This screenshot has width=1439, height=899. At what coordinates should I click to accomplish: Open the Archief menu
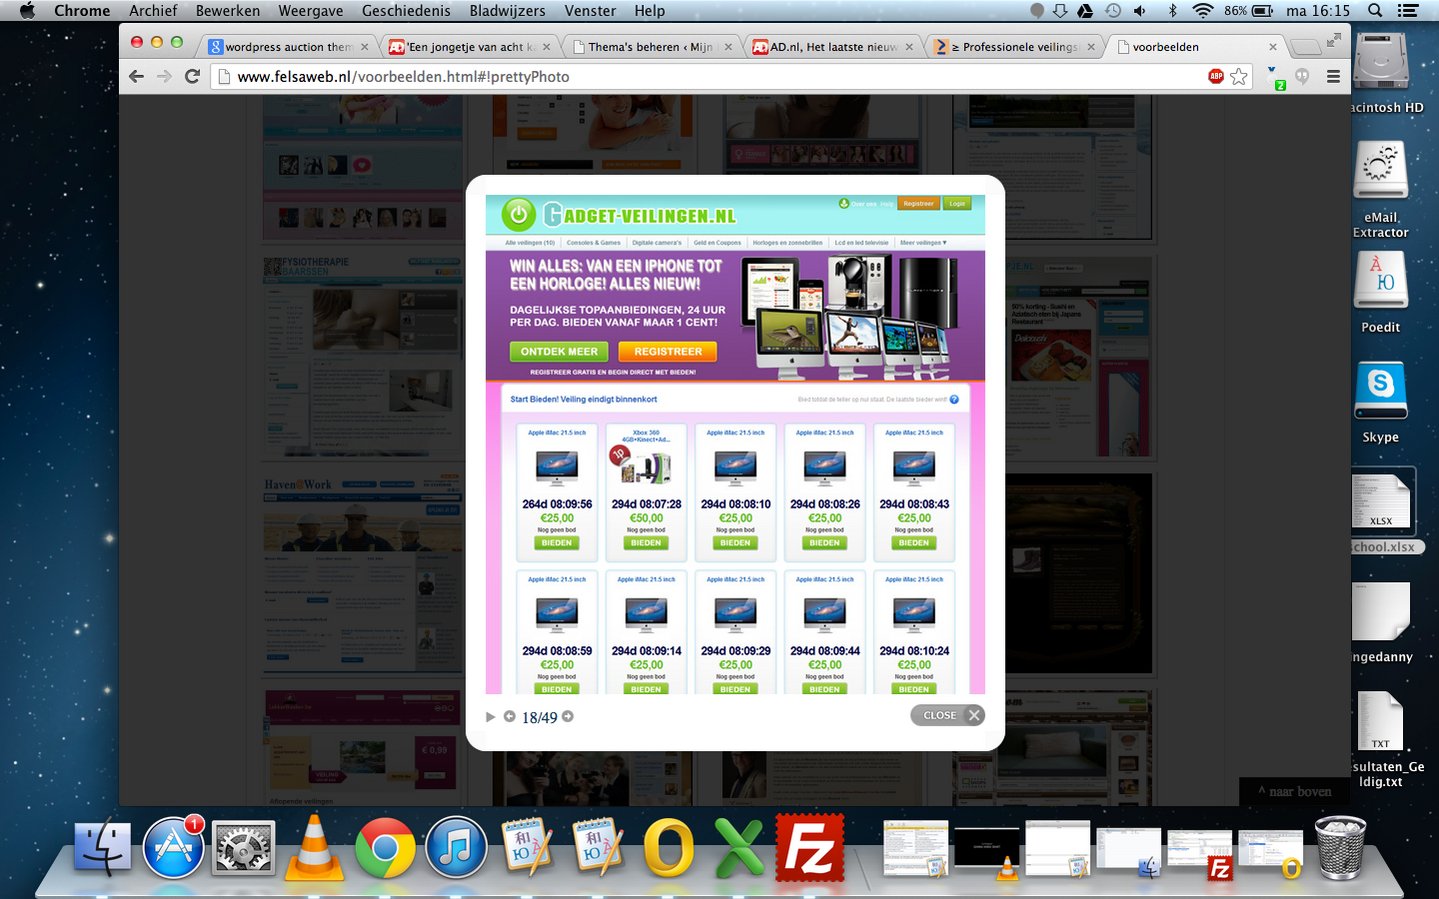tap(153, 11)
